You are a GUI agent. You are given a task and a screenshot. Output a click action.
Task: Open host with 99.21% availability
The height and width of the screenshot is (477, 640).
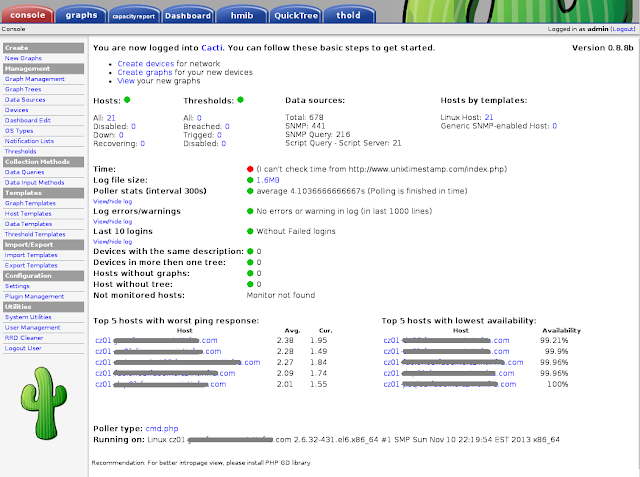(447, 340)
